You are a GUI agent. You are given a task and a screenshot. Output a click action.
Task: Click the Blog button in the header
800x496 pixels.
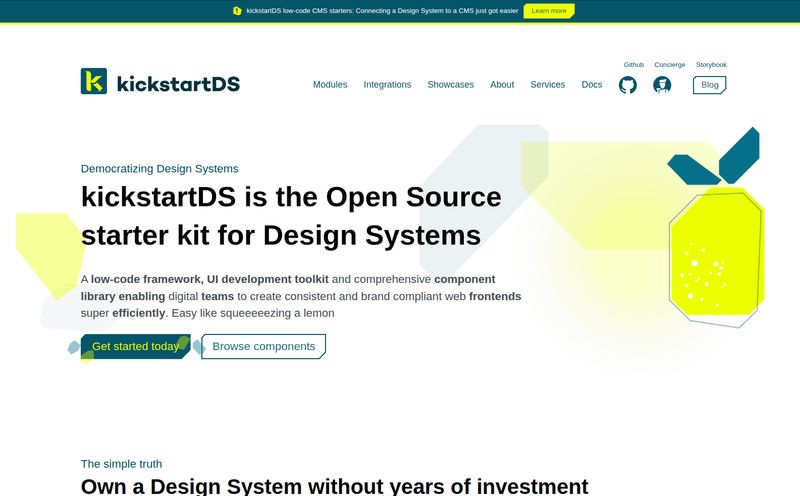(710, 85)
